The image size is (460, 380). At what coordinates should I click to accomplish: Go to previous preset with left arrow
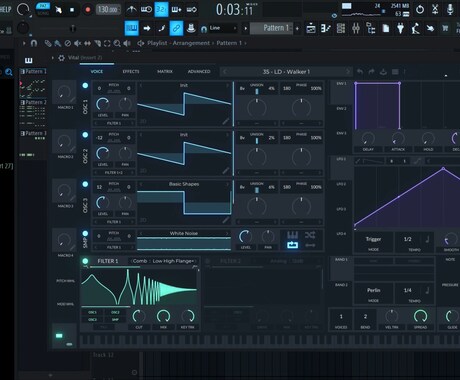click(225, 72)
